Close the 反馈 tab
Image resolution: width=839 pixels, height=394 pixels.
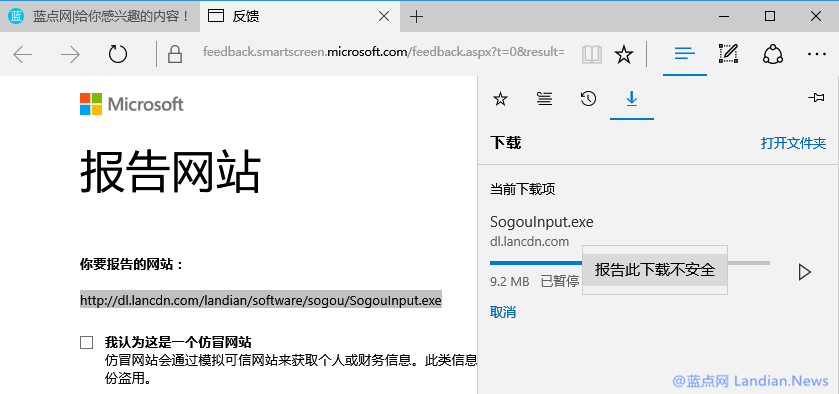(x=384, y=17)
